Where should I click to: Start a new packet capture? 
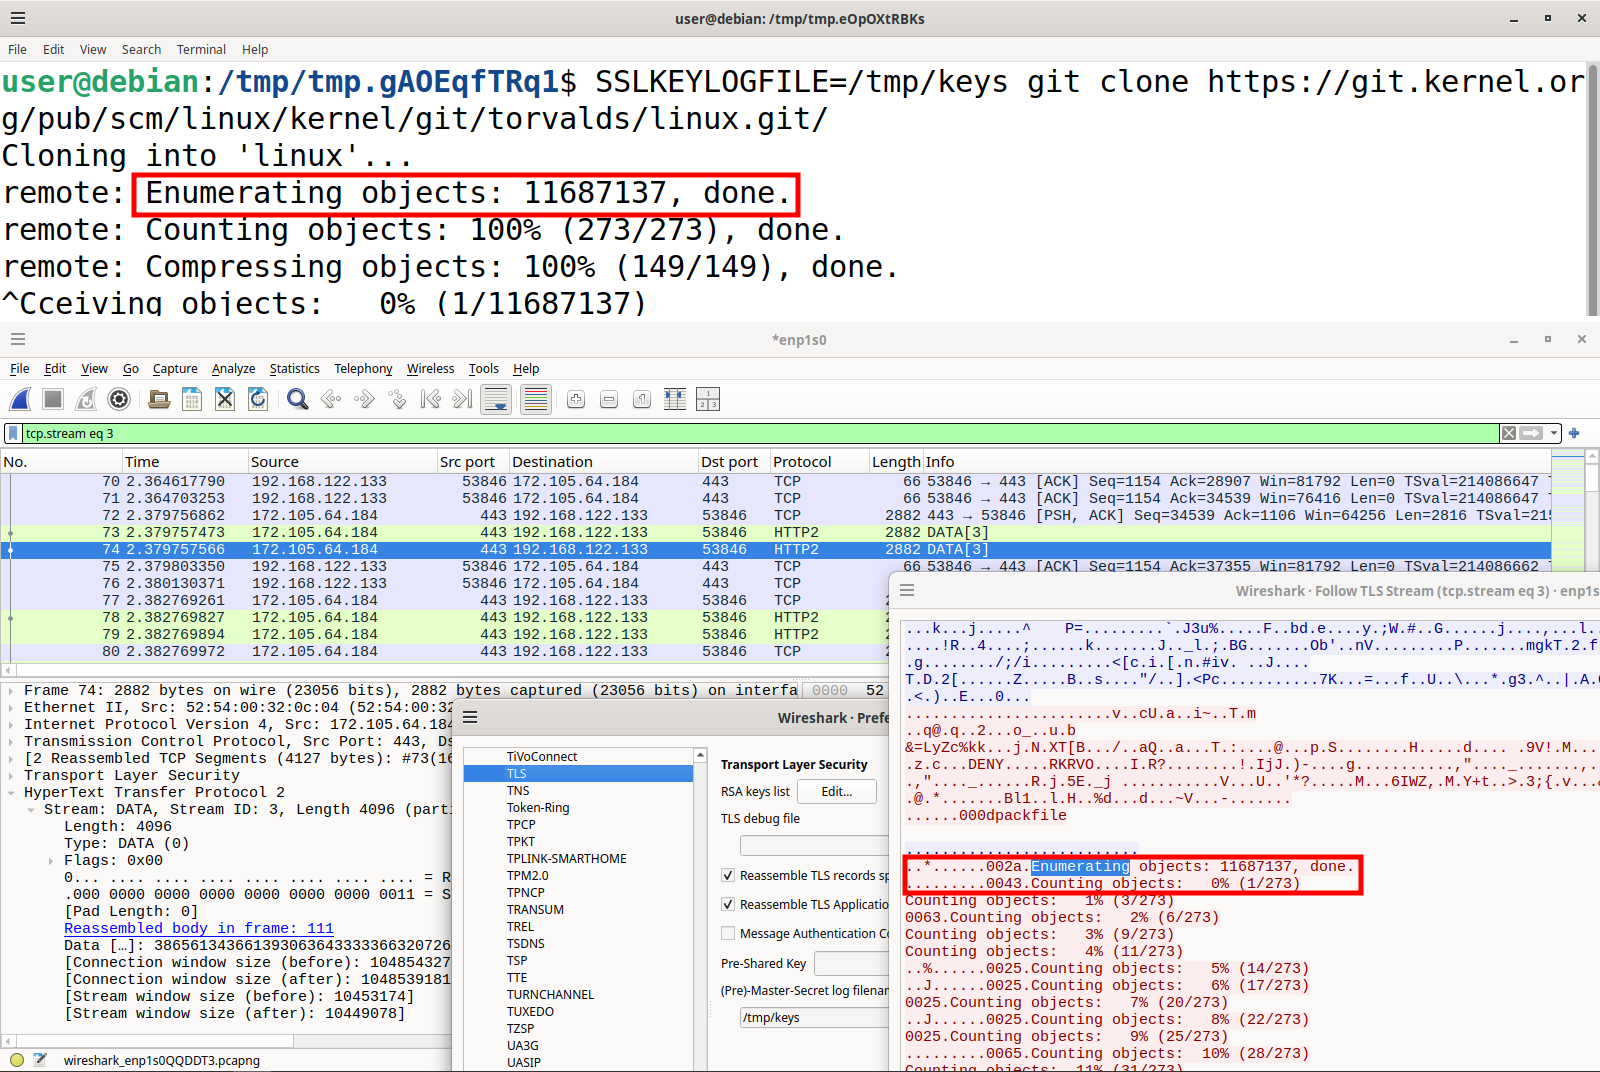pos(20,400)
